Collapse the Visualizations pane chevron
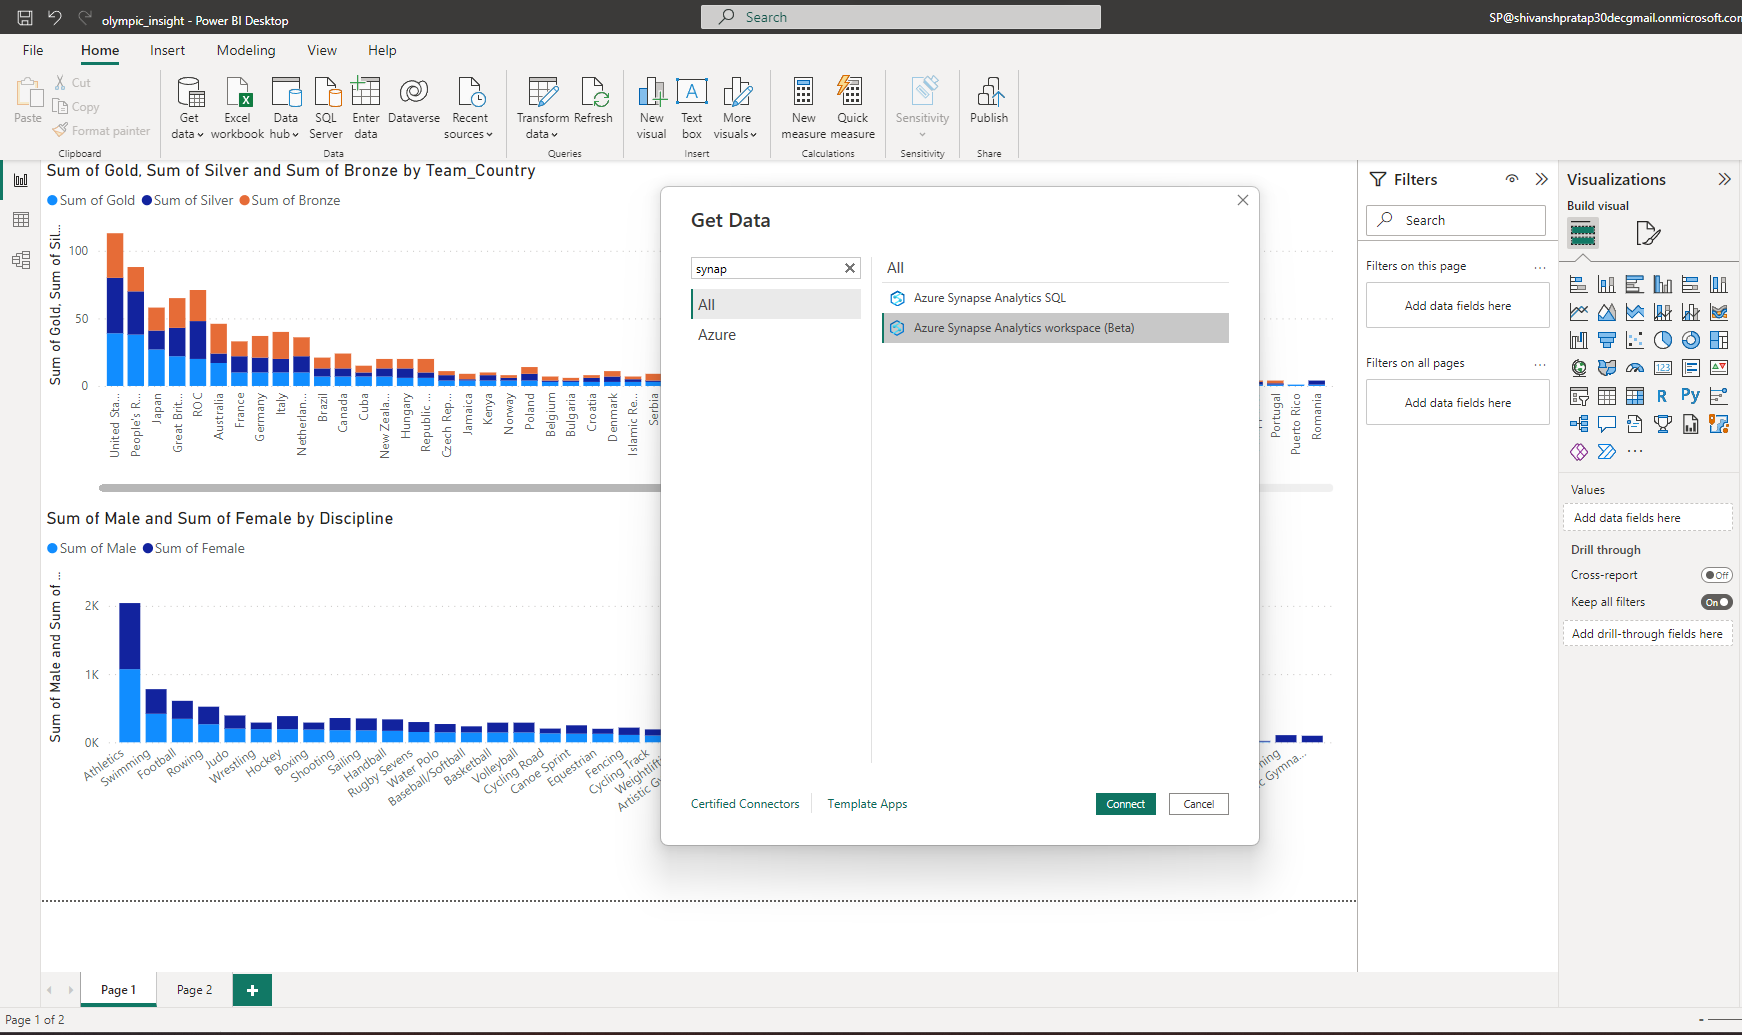The width and height of the screenshot is (1742, 1035). tap(1724, 179)
